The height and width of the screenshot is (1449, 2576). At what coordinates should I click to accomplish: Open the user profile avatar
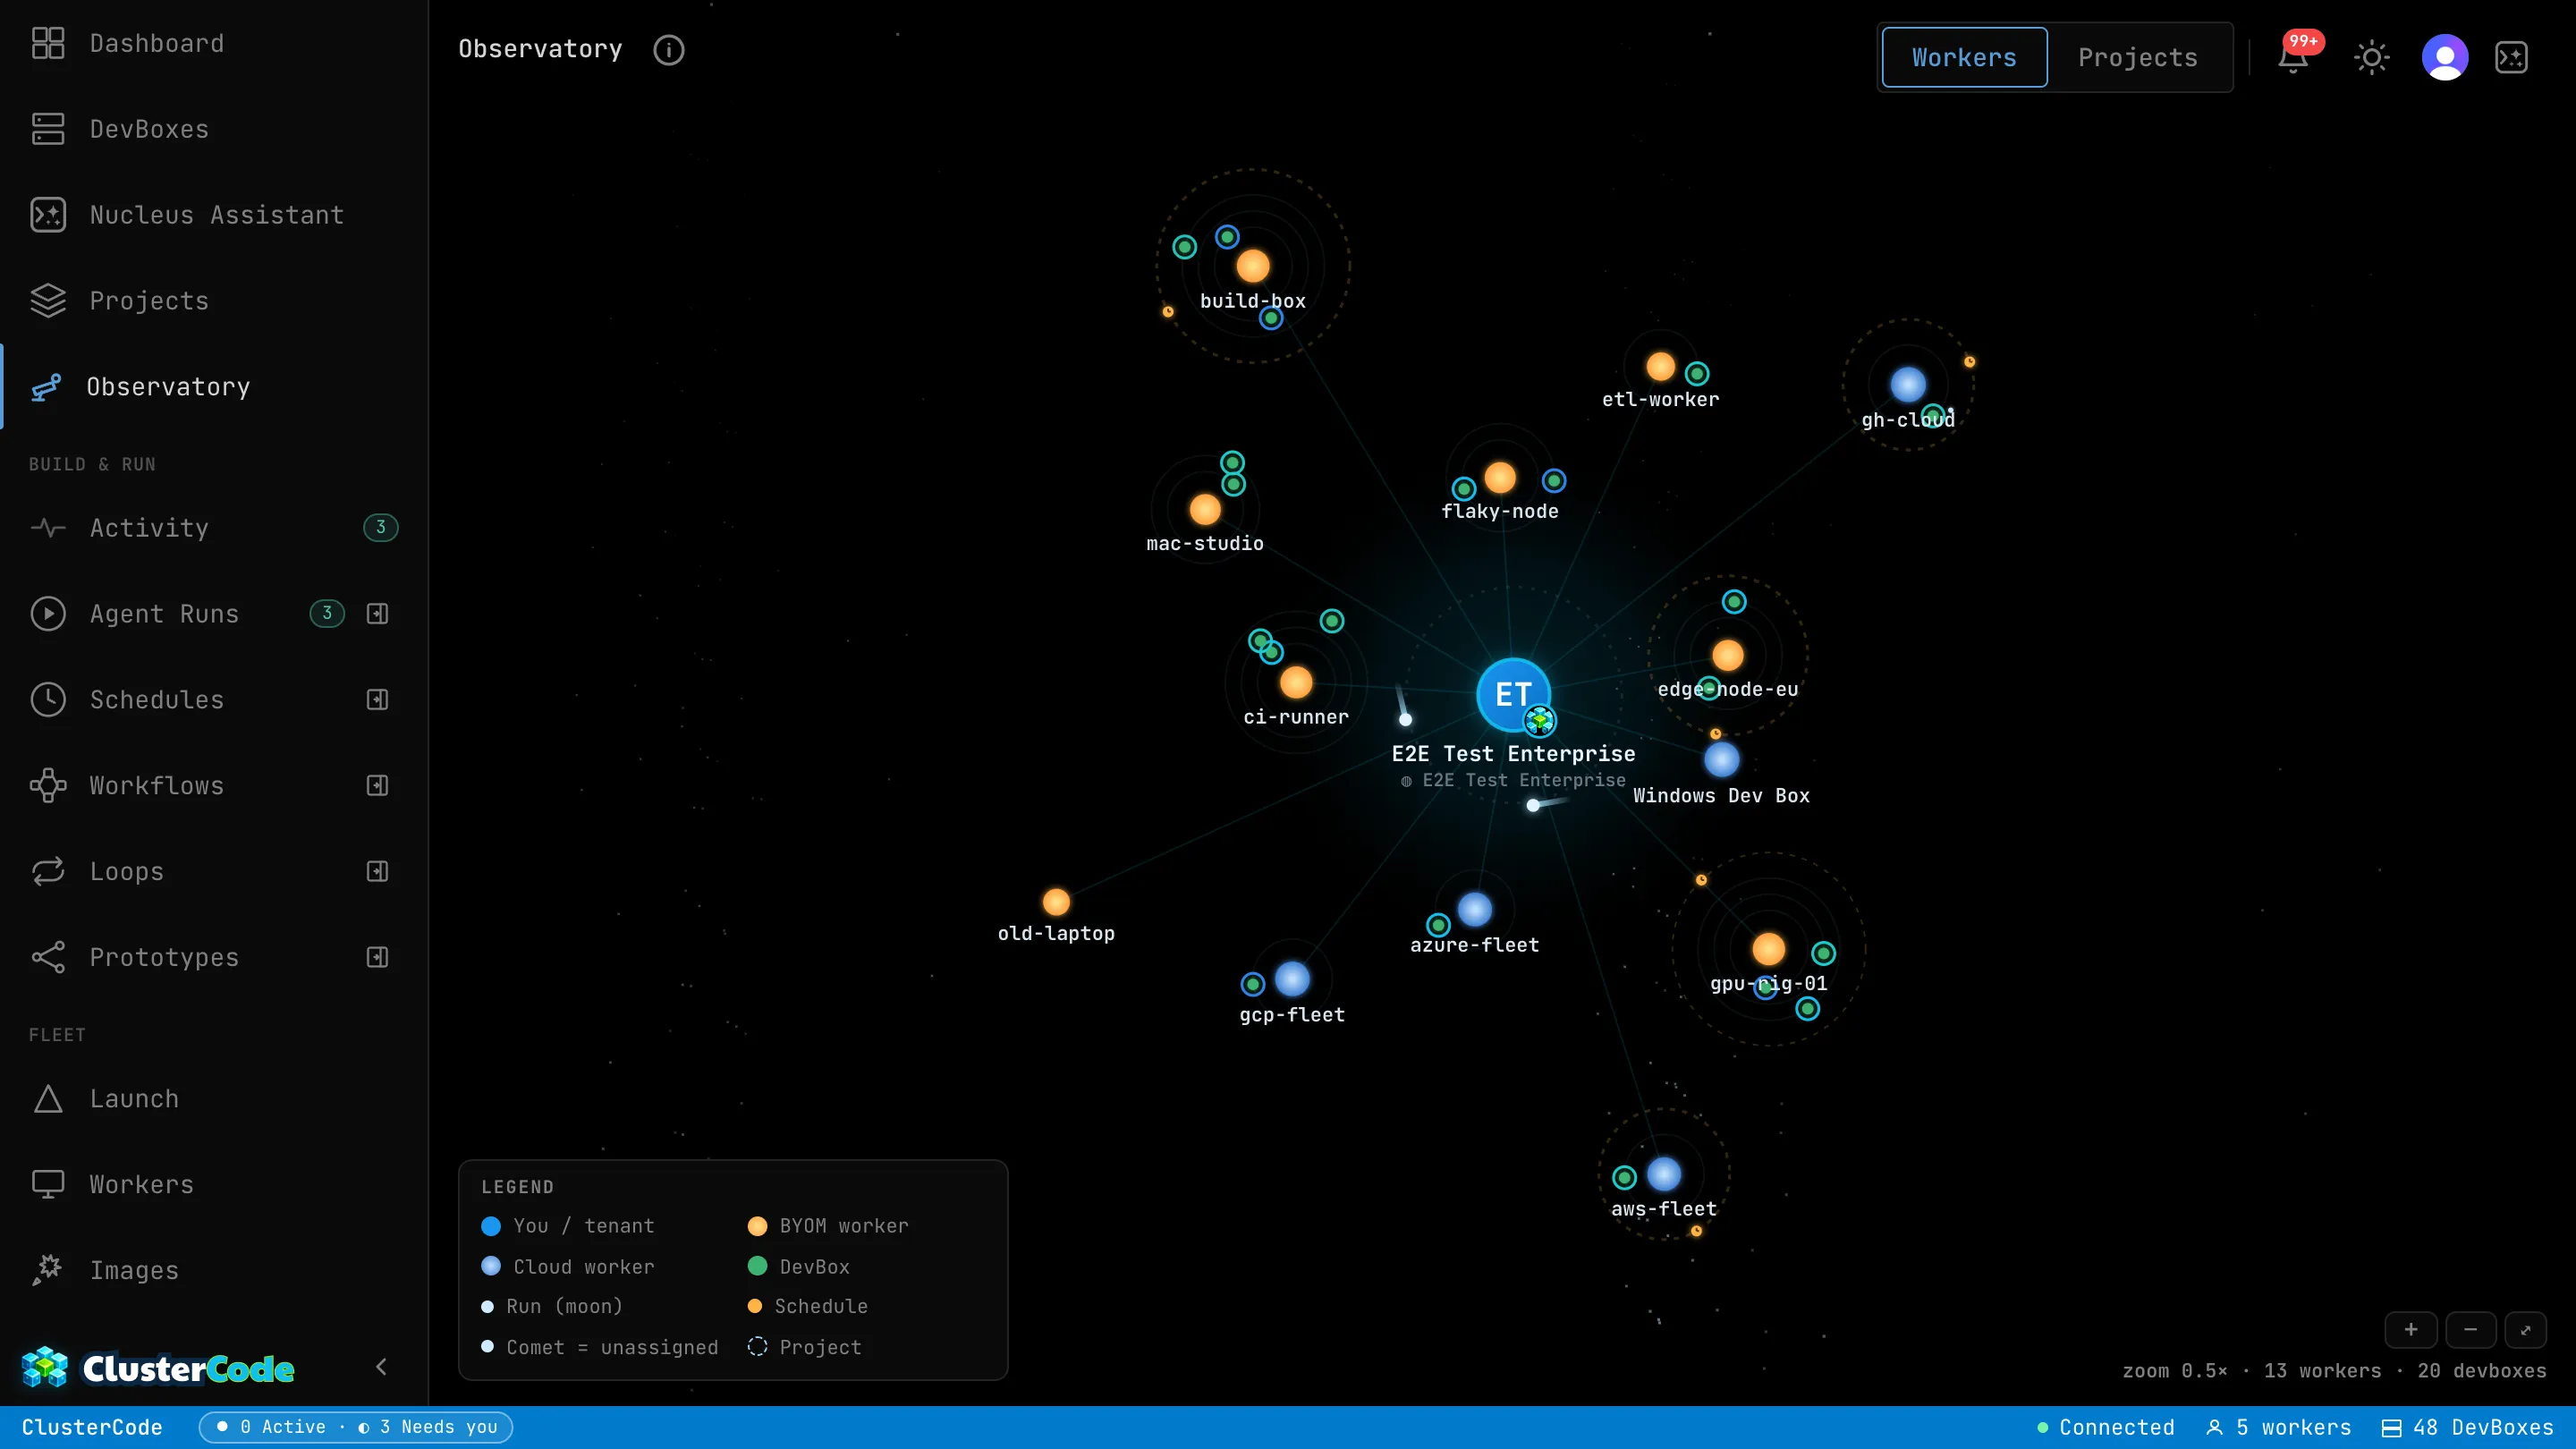[2445, 57]
